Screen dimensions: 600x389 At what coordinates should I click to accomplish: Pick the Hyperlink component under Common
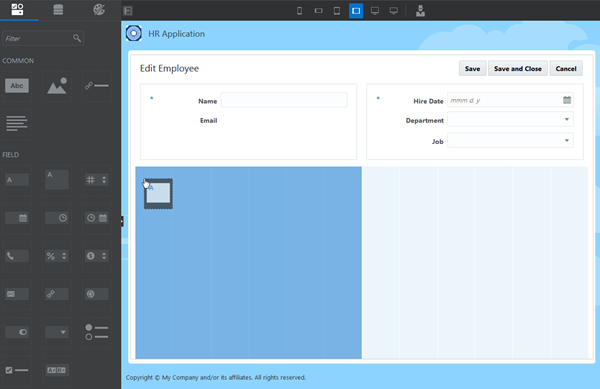coord(96,86)
